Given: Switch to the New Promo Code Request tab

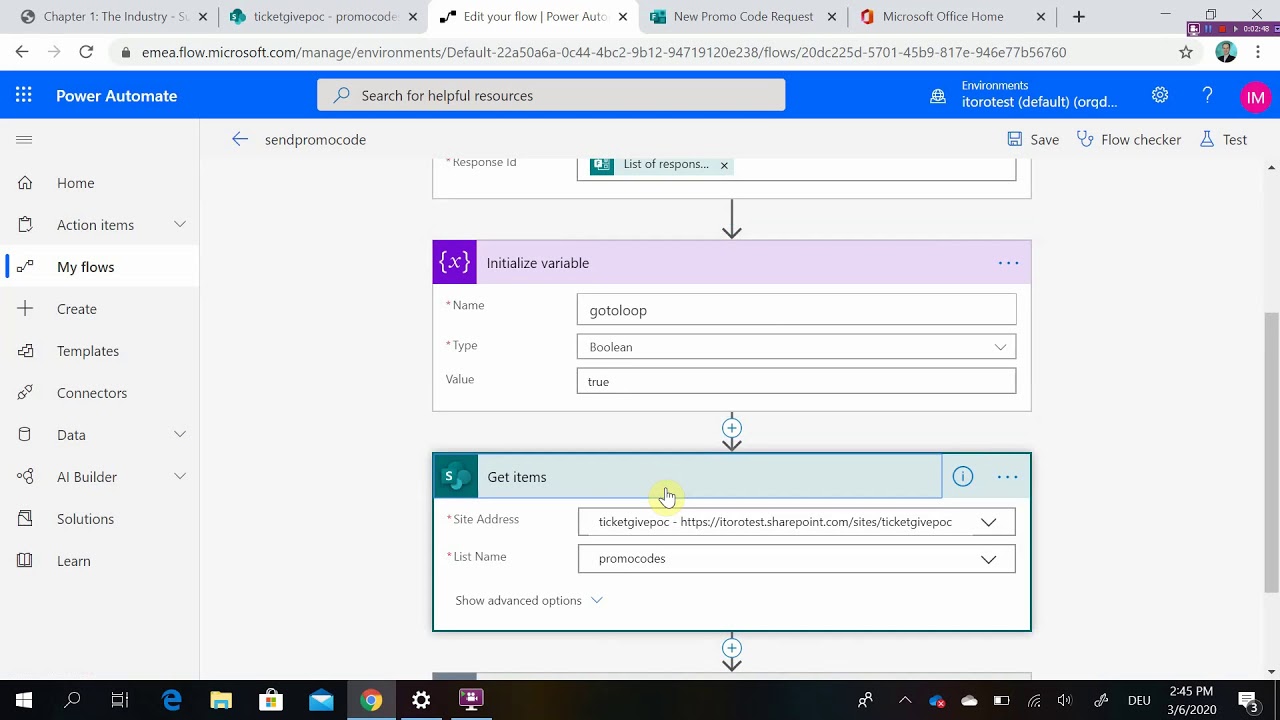Looking at the screenshot, I should (x=743, y=17).
